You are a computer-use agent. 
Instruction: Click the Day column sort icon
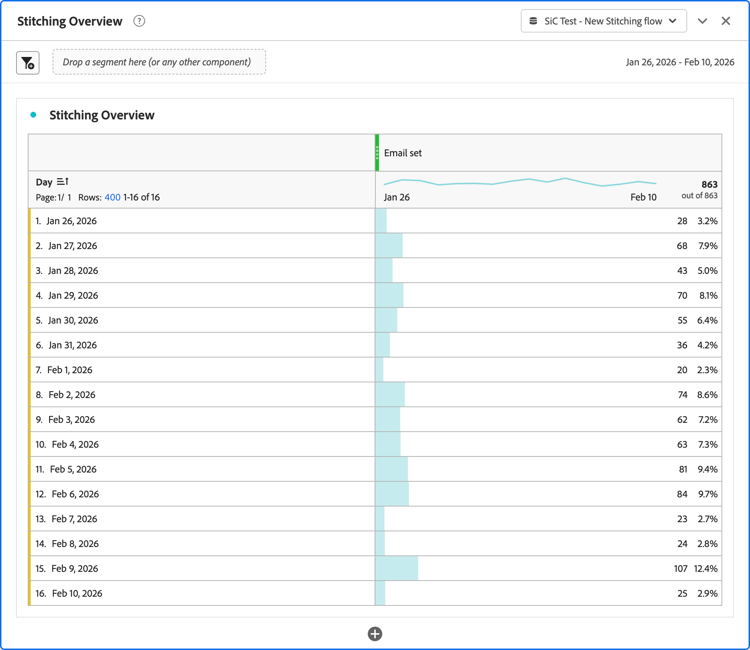pyautogui.click(x=63, y=182)
